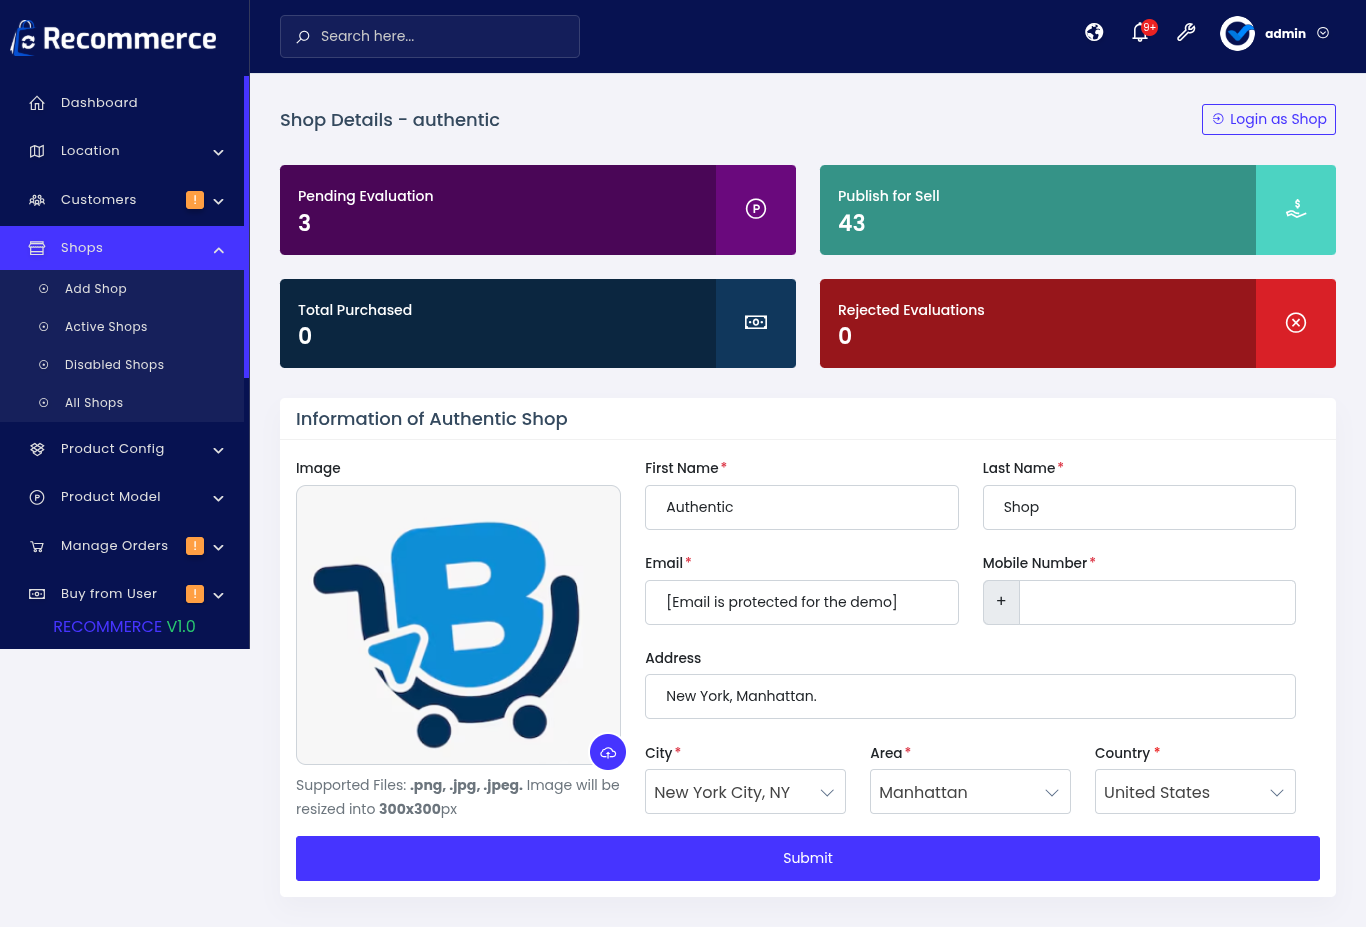Click the Publish for Sell card icon
The height and width of the screenshot is (927, 1366).
coord(1296,209)
